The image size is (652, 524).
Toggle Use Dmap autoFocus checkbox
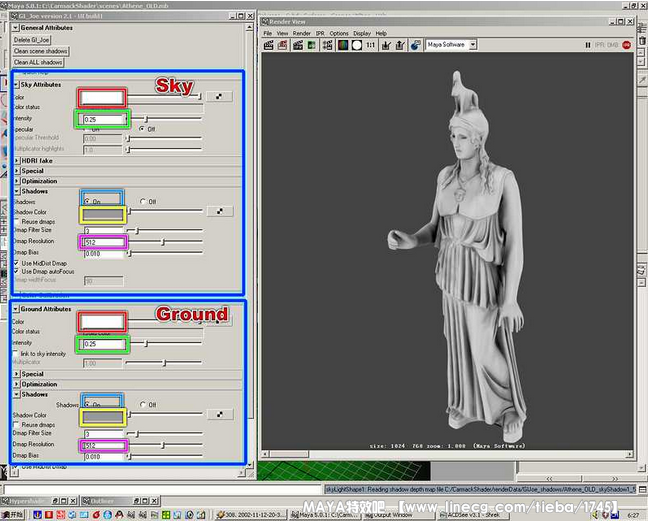click(x=16, y=272)
